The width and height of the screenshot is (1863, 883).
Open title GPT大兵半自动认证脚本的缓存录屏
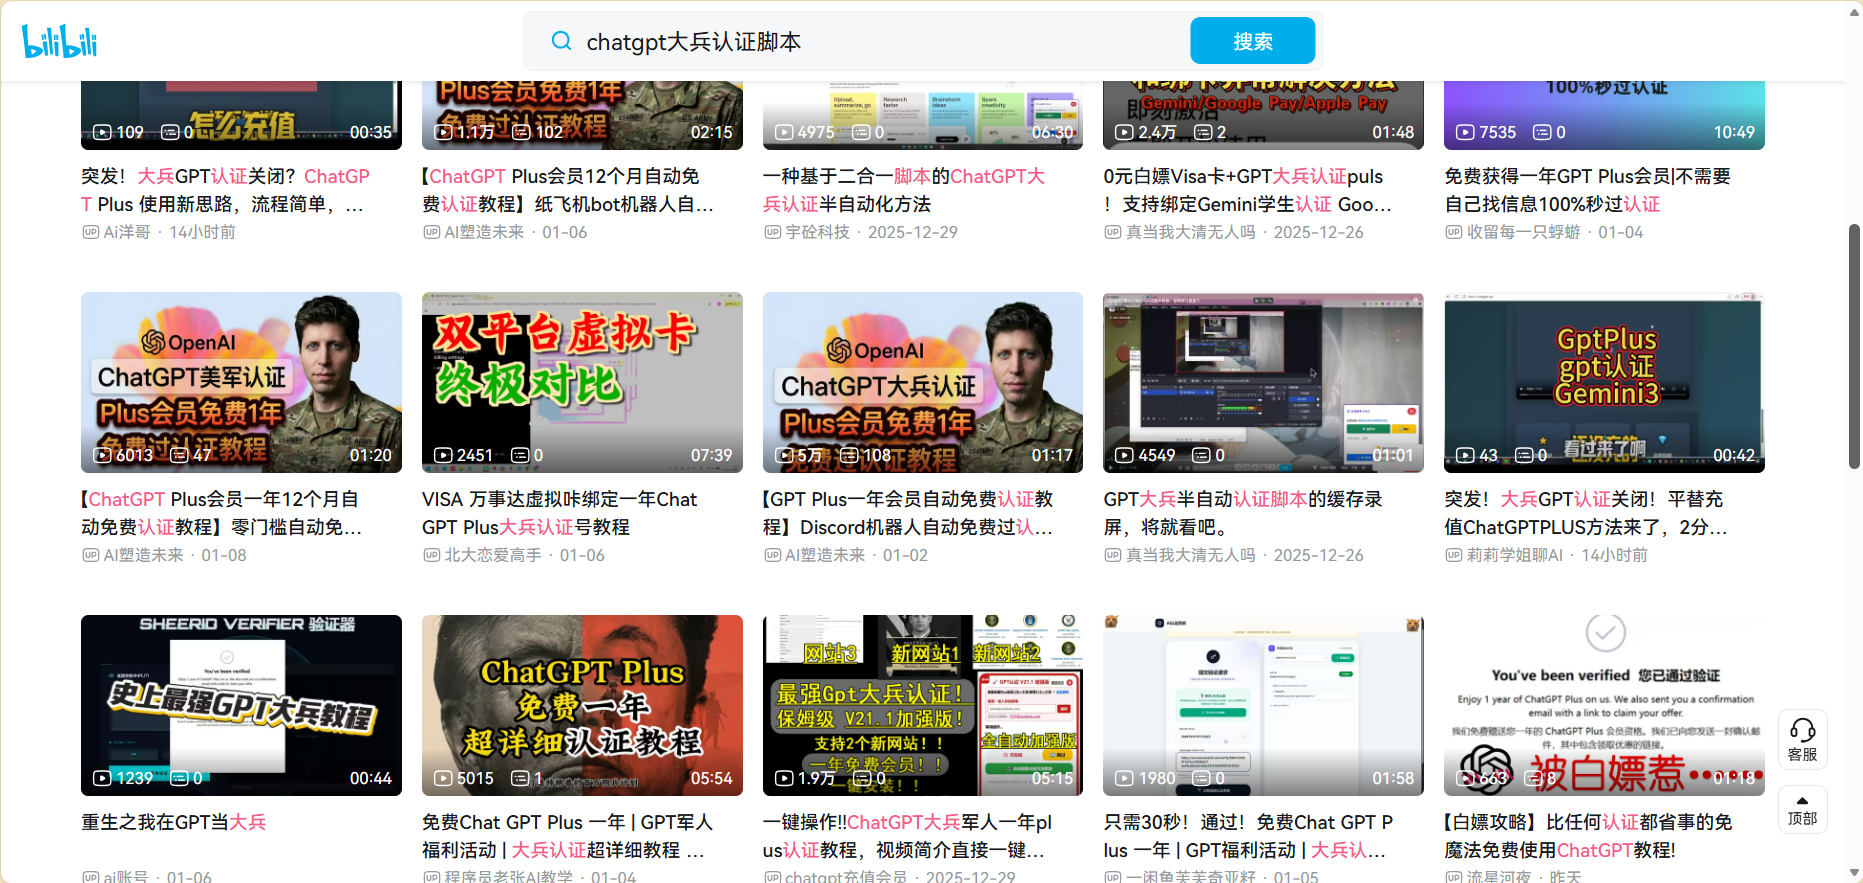[x=1243, y=513]
